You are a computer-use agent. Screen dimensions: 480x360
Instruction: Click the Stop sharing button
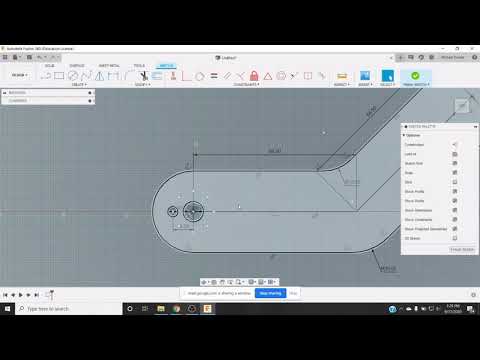[x=270, y=293]
